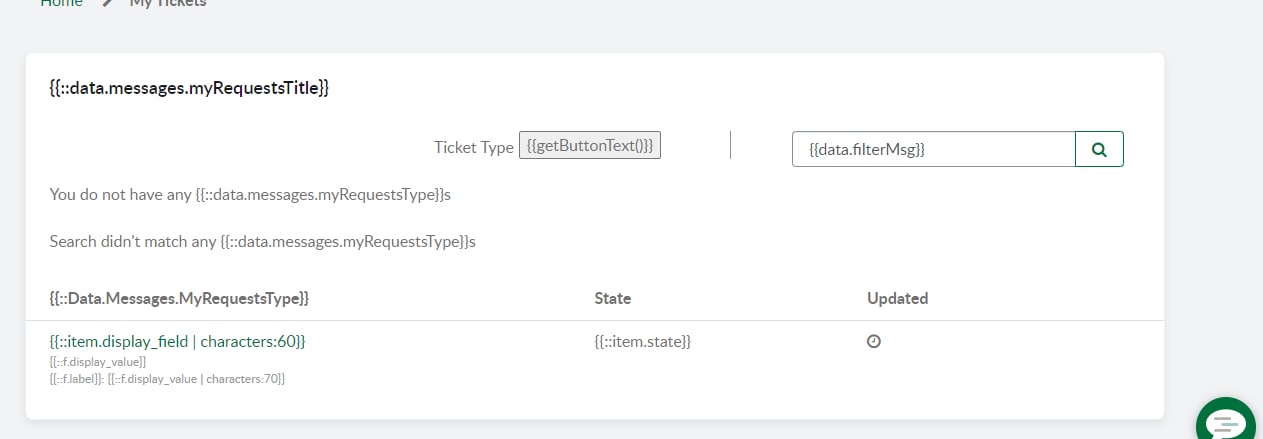This screenshot has width=1263, height=439.
Task: Open the {{getButtonText()}} ticket type dropdown
Action: [590, 146]
